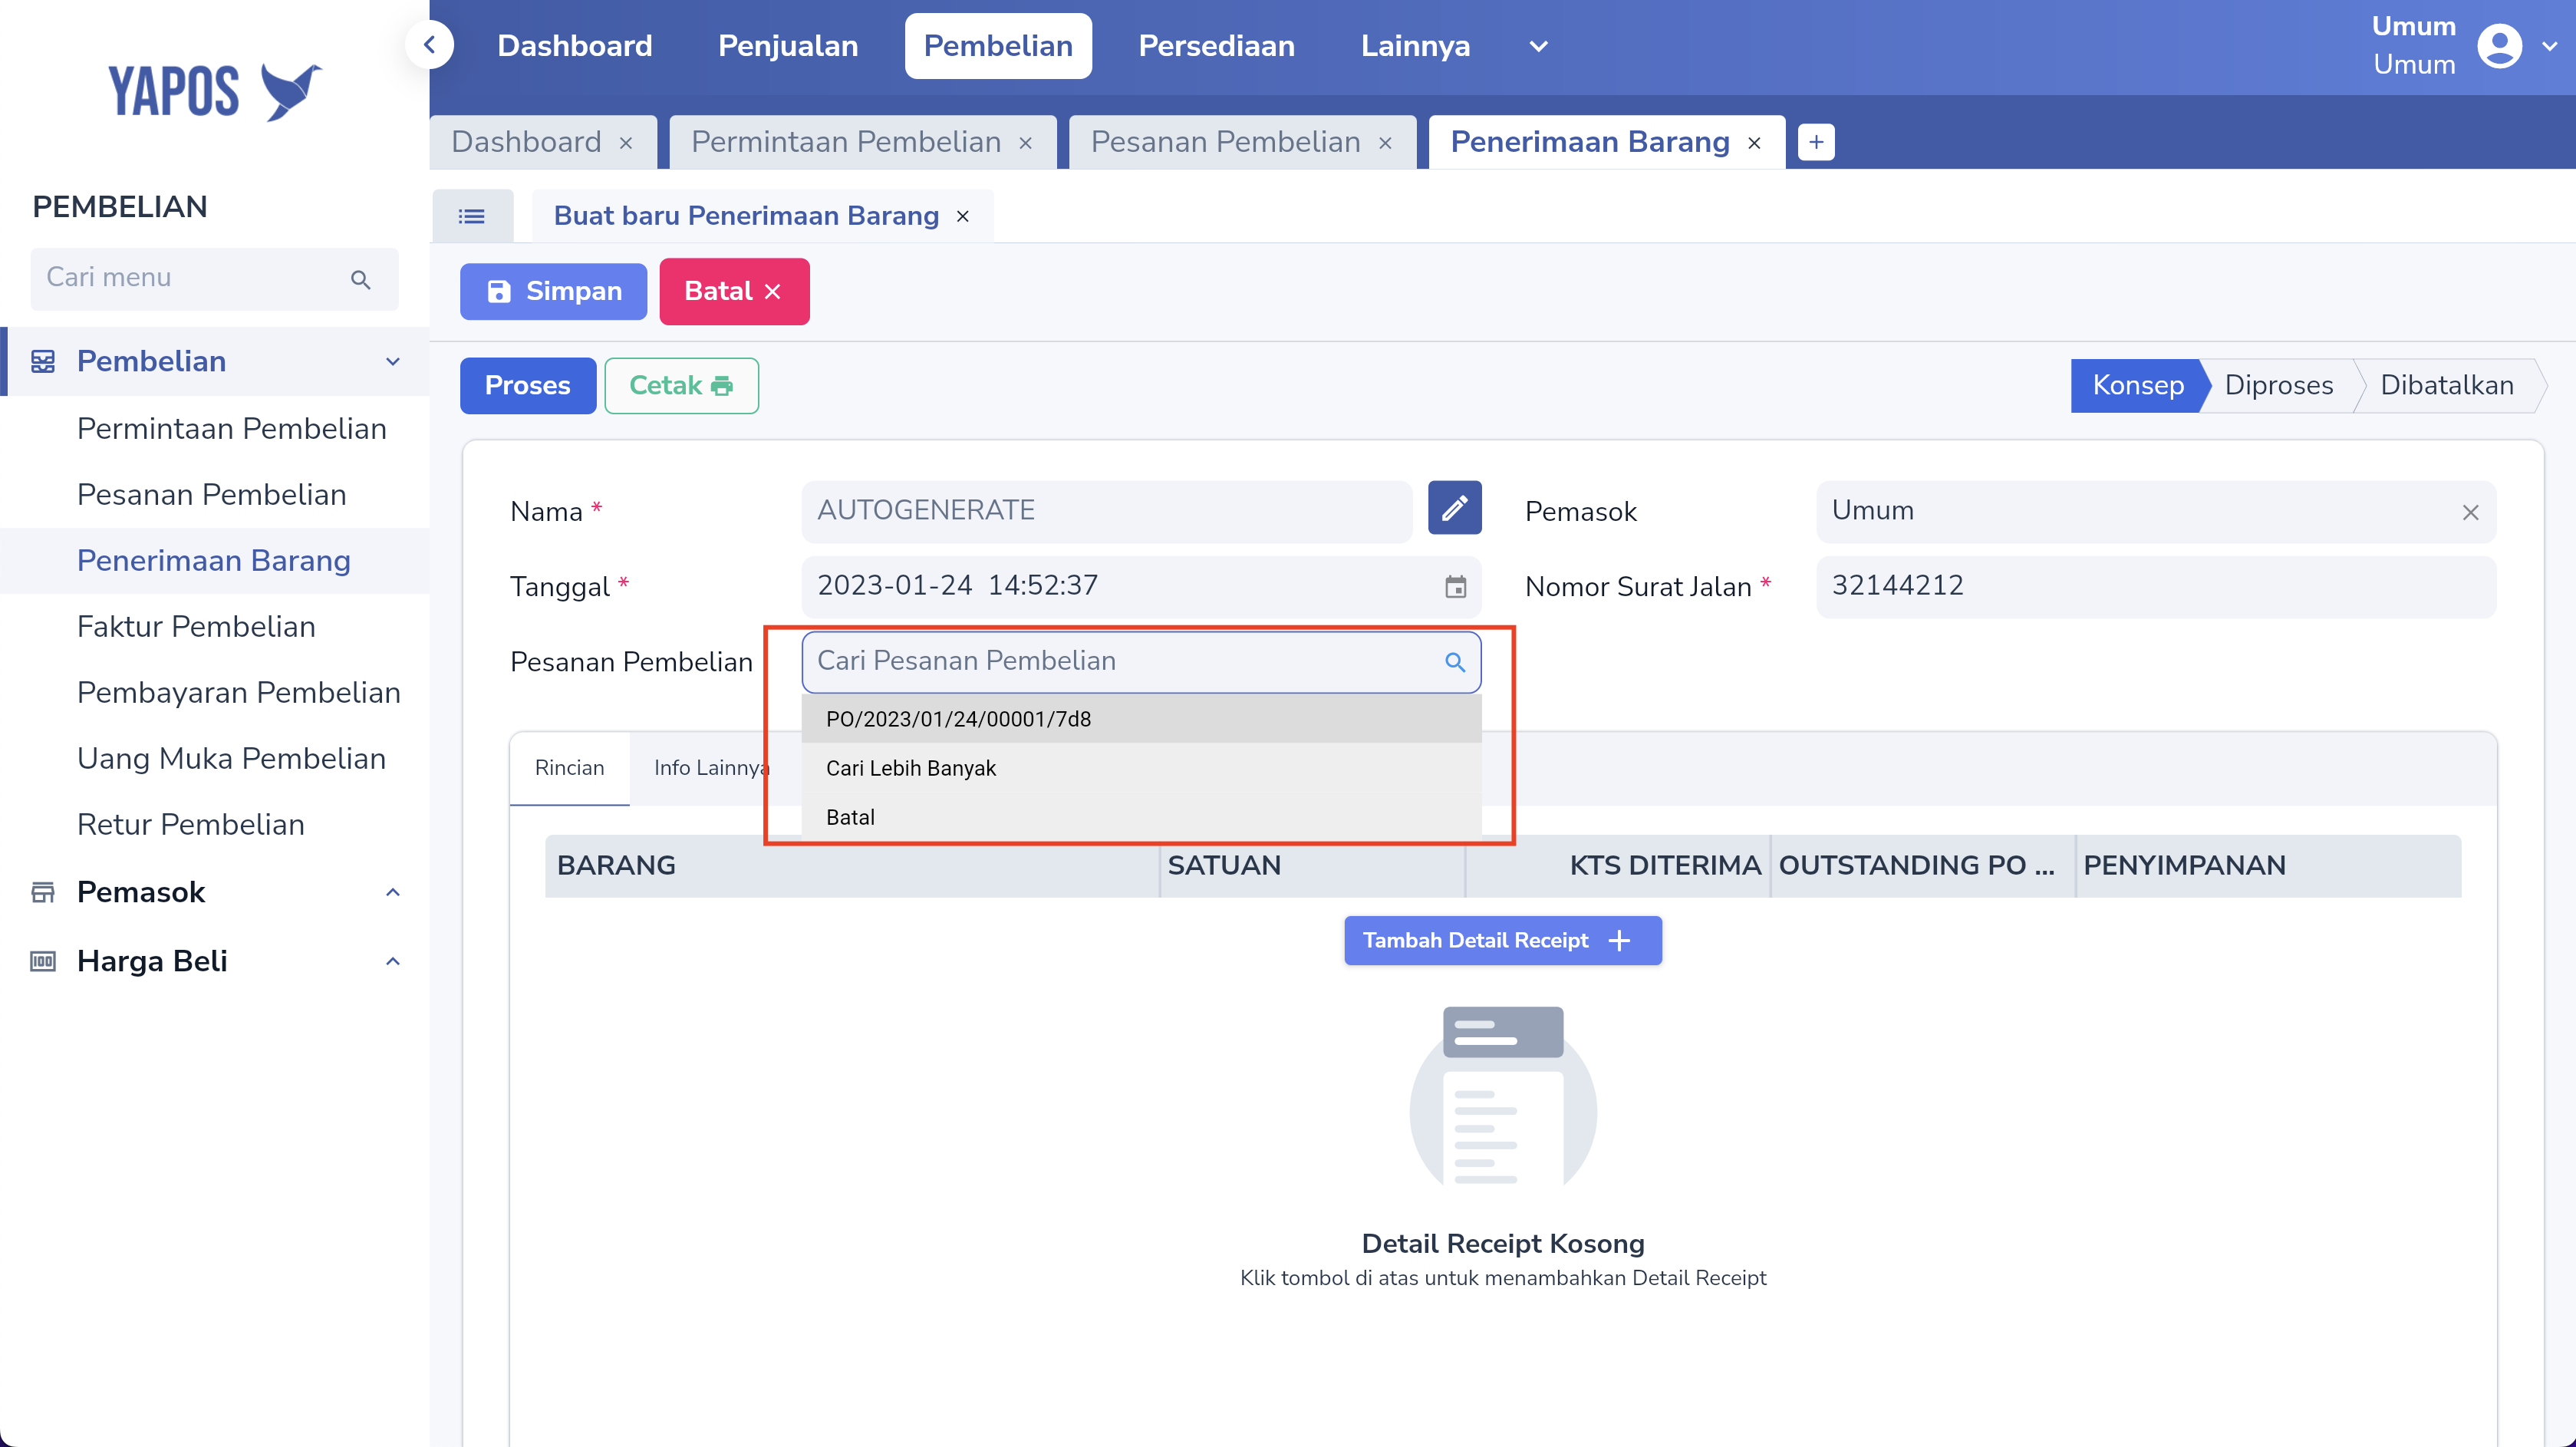Click Tambah Detail Receipt button
Viewport: 2576px width, 1447px height.
pyautogui.click(x=1502, y=941)
